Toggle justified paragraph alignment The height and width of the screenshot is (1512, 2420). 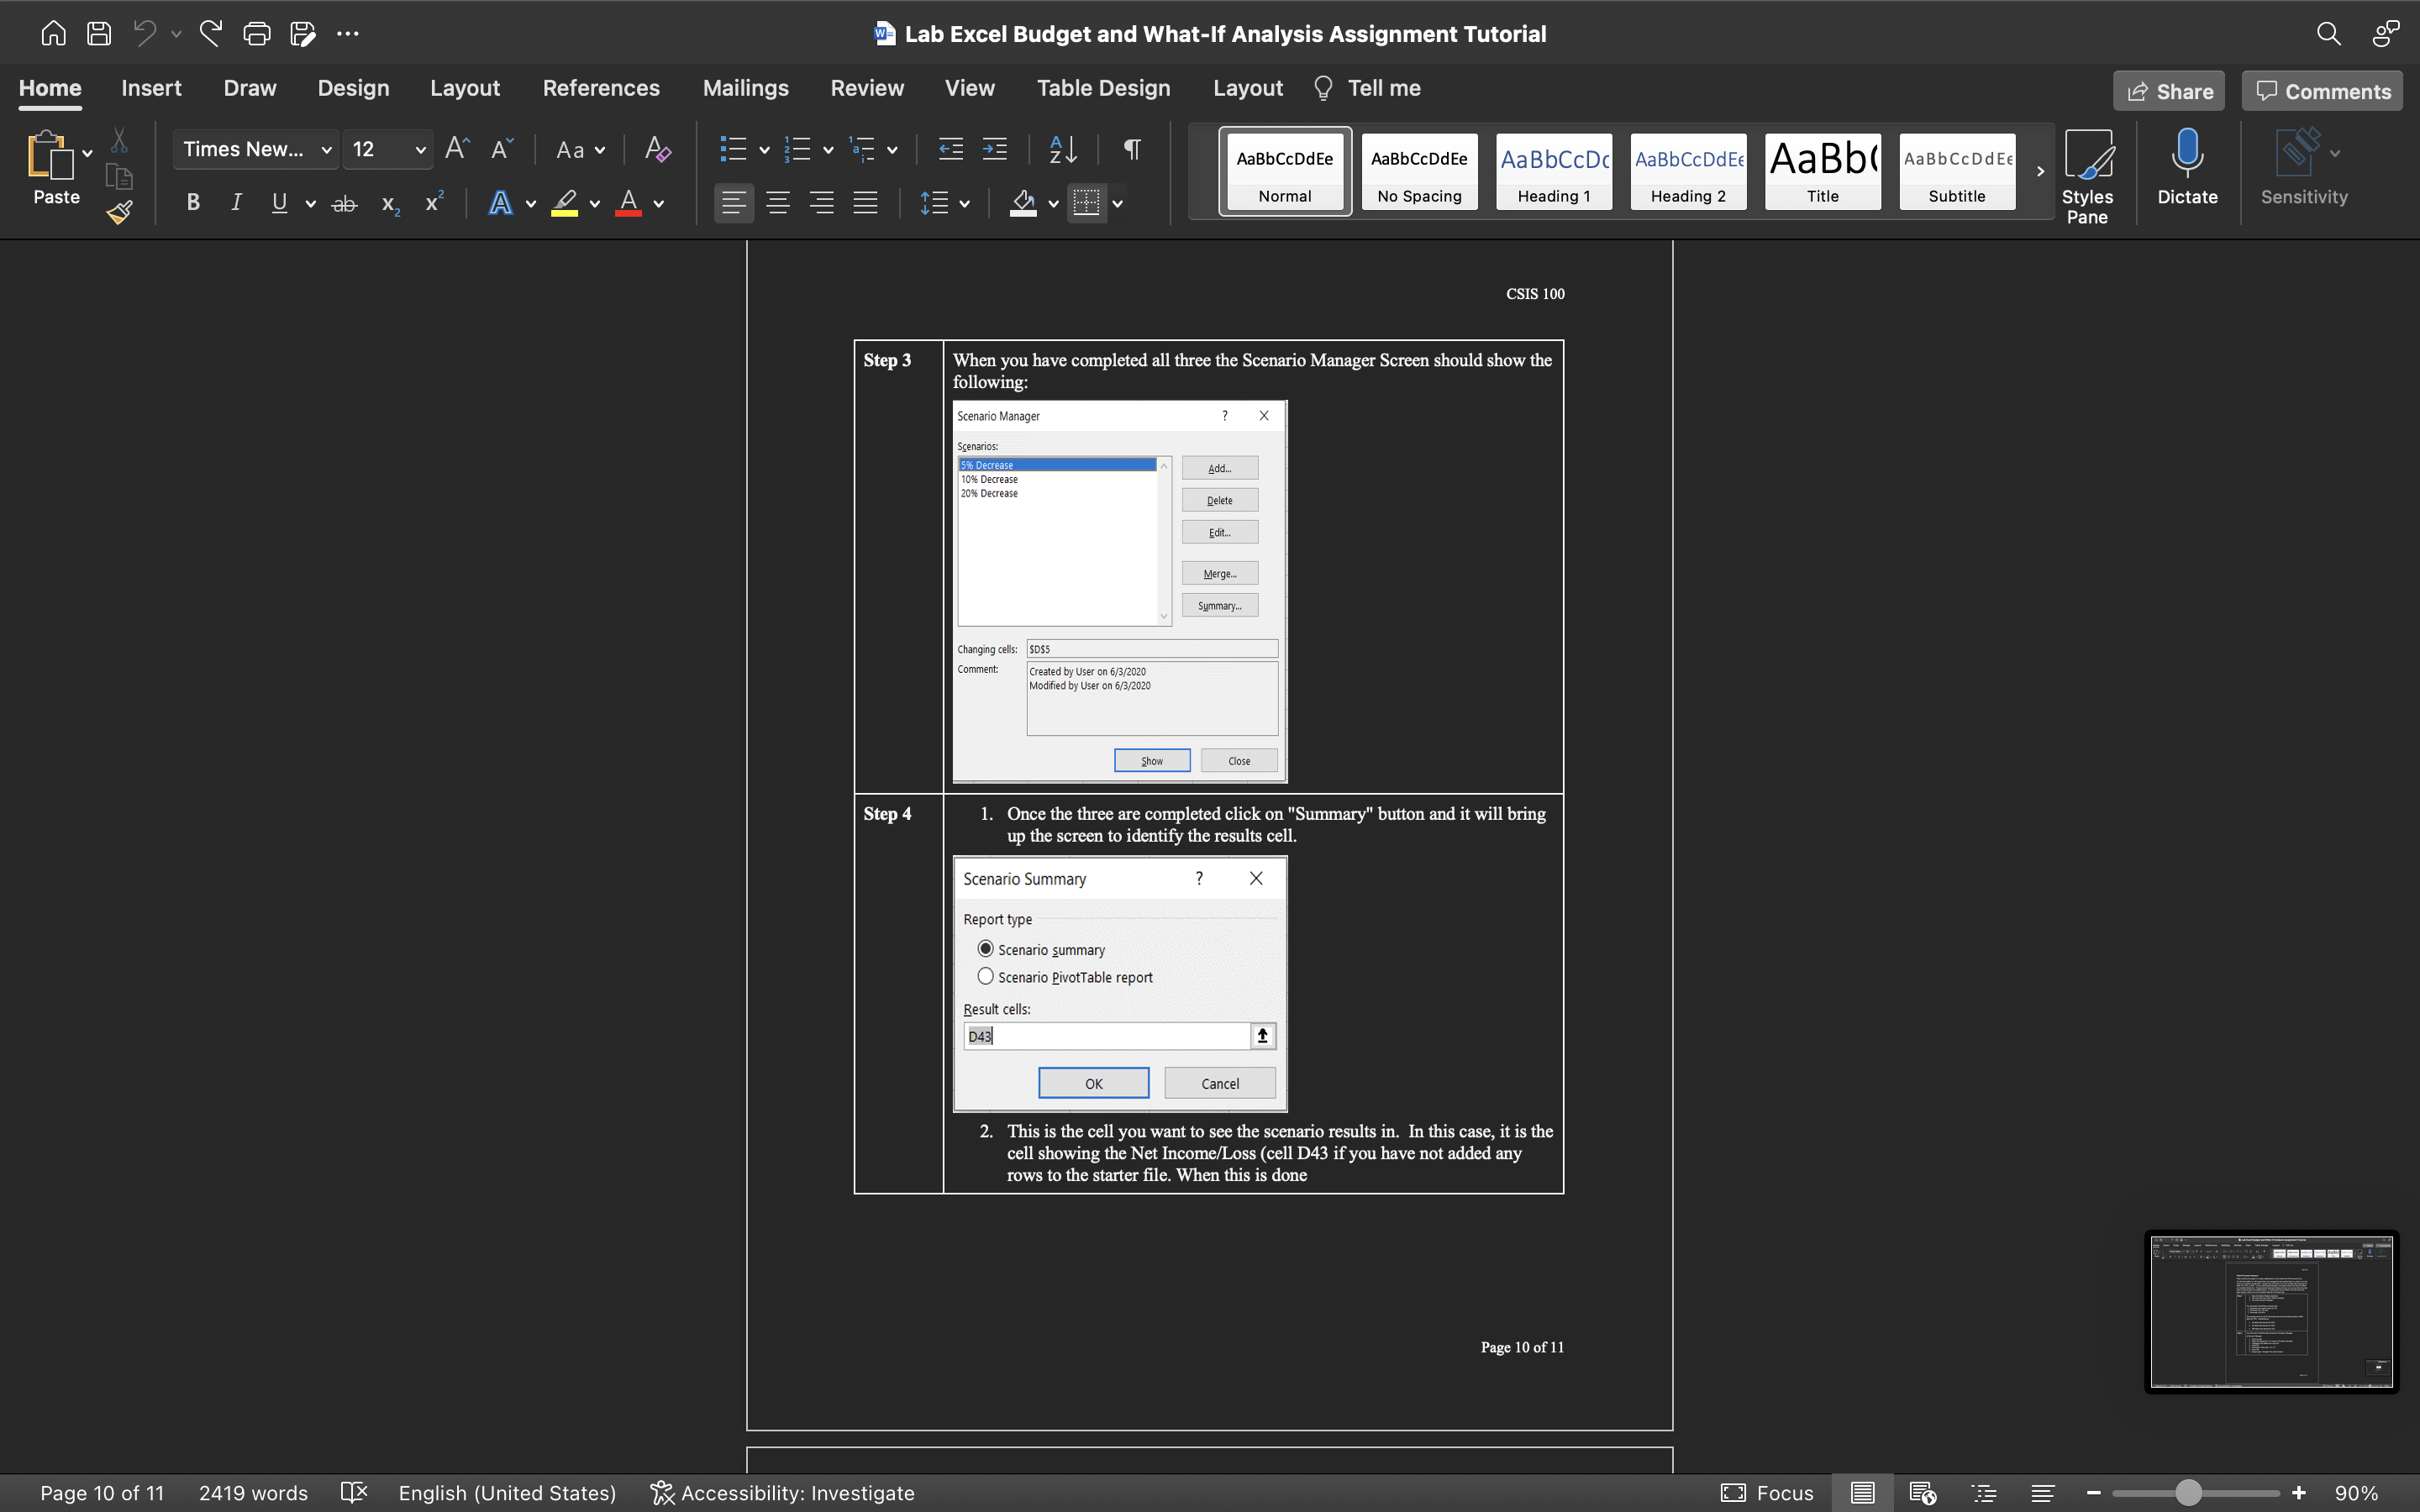click(866, 203)
